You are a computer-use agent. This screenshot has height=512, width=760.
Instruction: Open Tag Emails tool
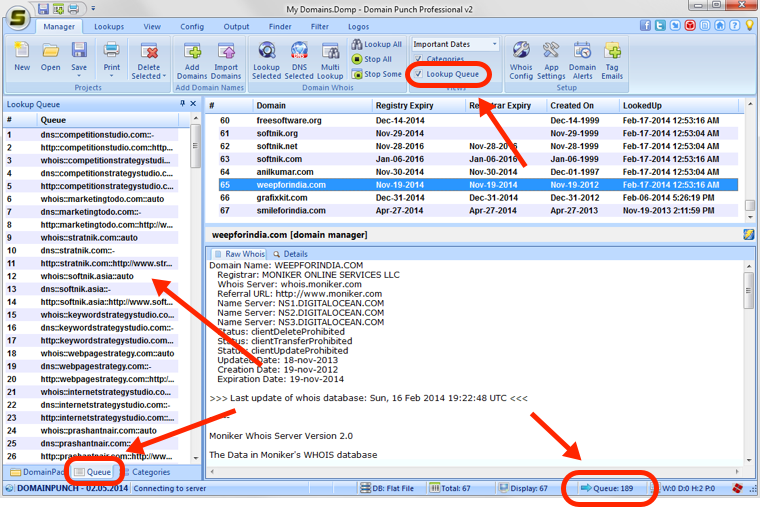tap(612, 60)
